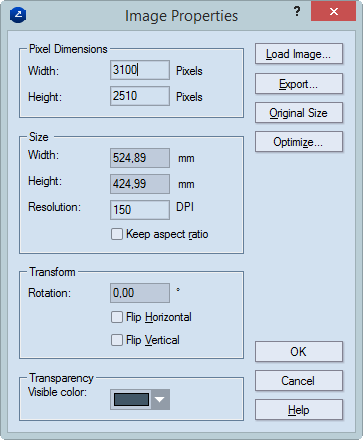363x440 pixels.
Task: Click the Visible color: label
Action: (x=57, y=392)
